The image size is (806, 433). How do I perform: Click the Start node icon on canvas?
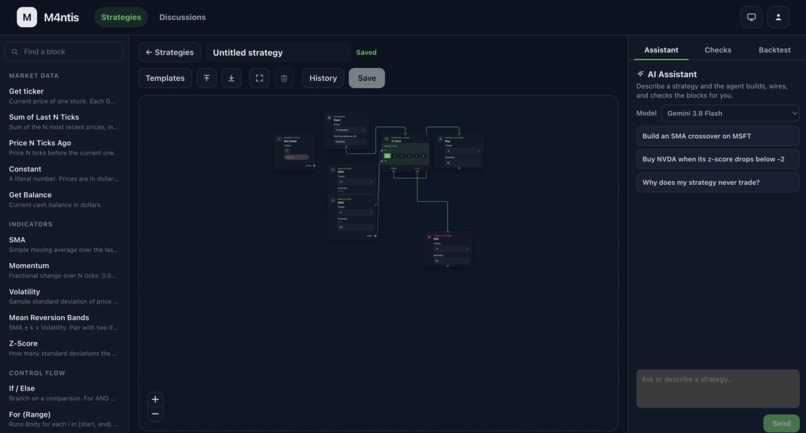329,118
